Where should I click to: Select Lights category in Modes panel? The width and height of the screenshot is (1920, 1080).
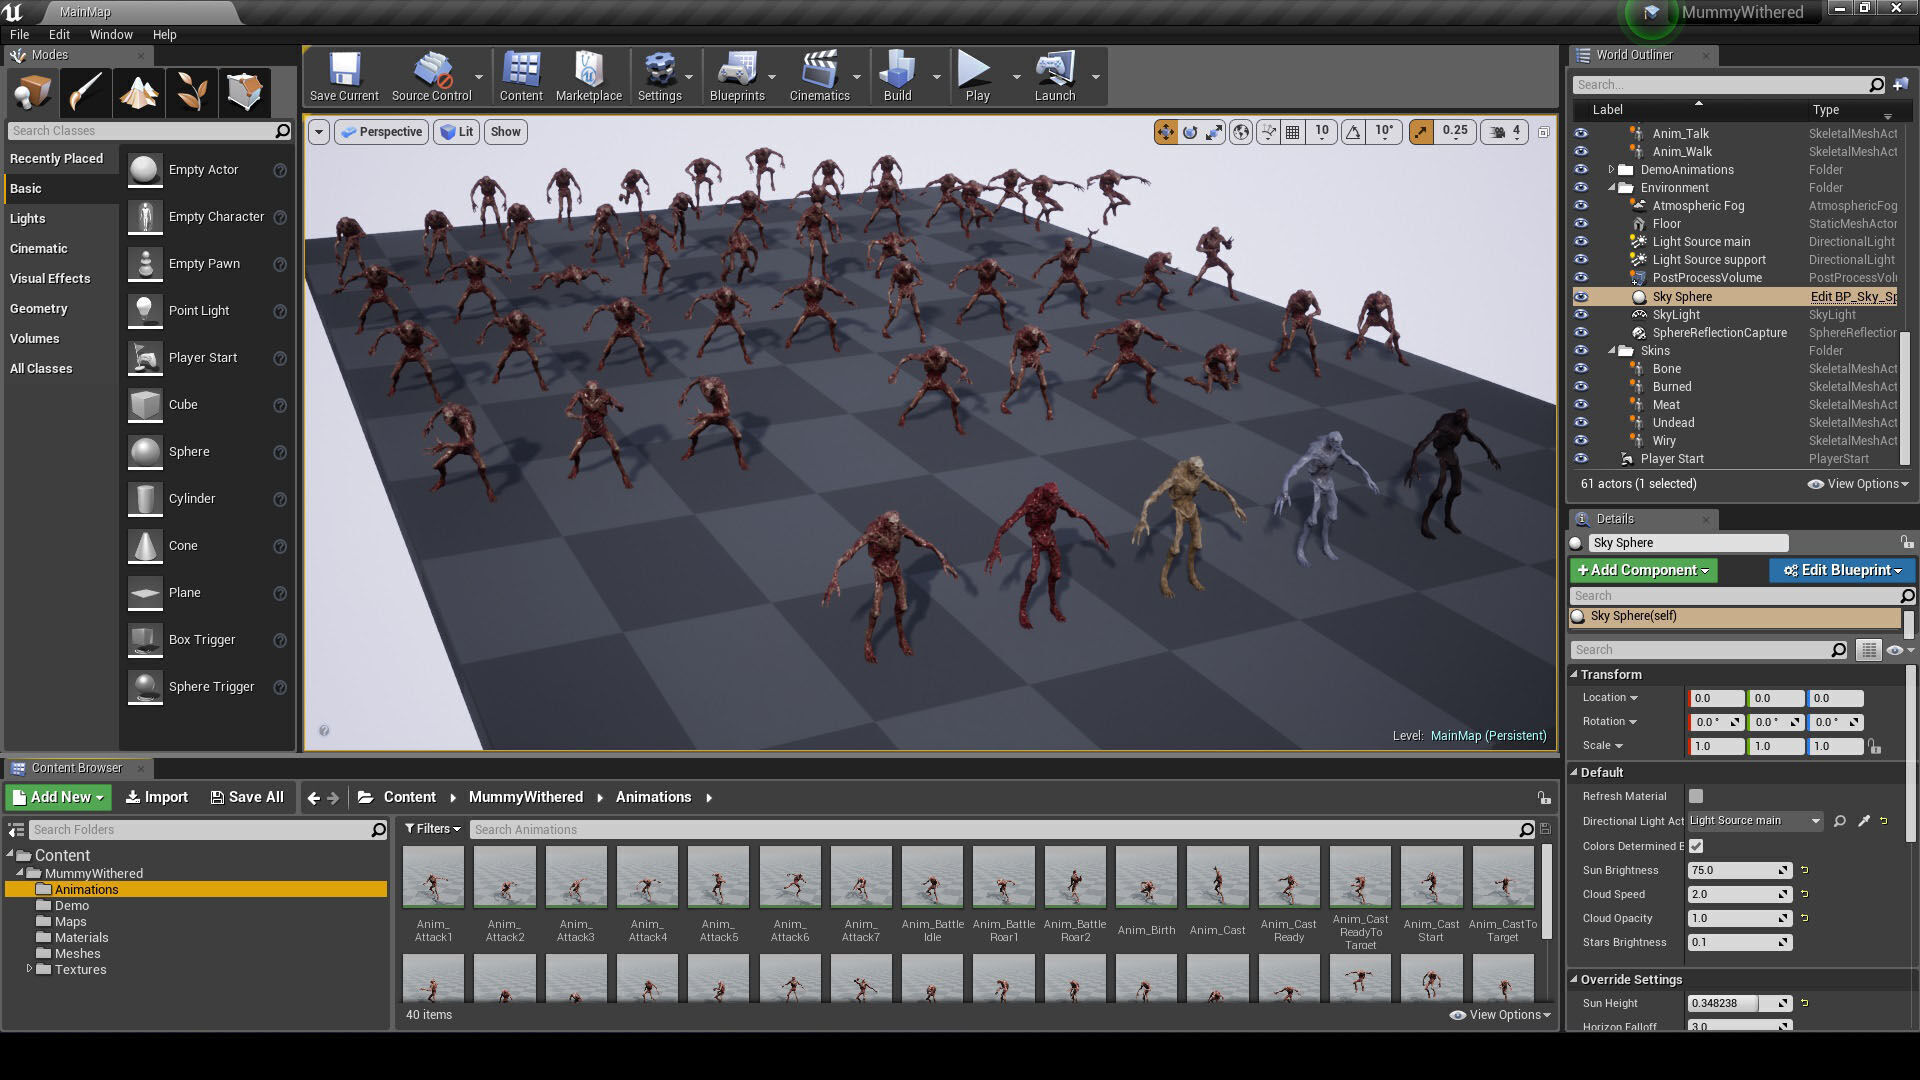(x=28, y=219)
